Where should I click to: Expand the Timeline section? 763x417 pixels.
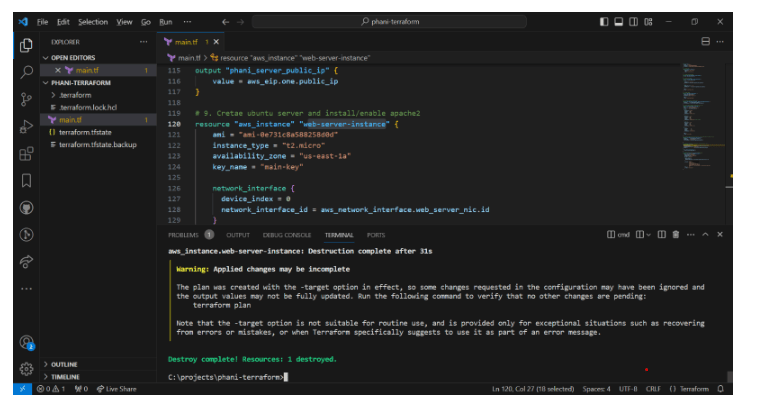point(64,377)
